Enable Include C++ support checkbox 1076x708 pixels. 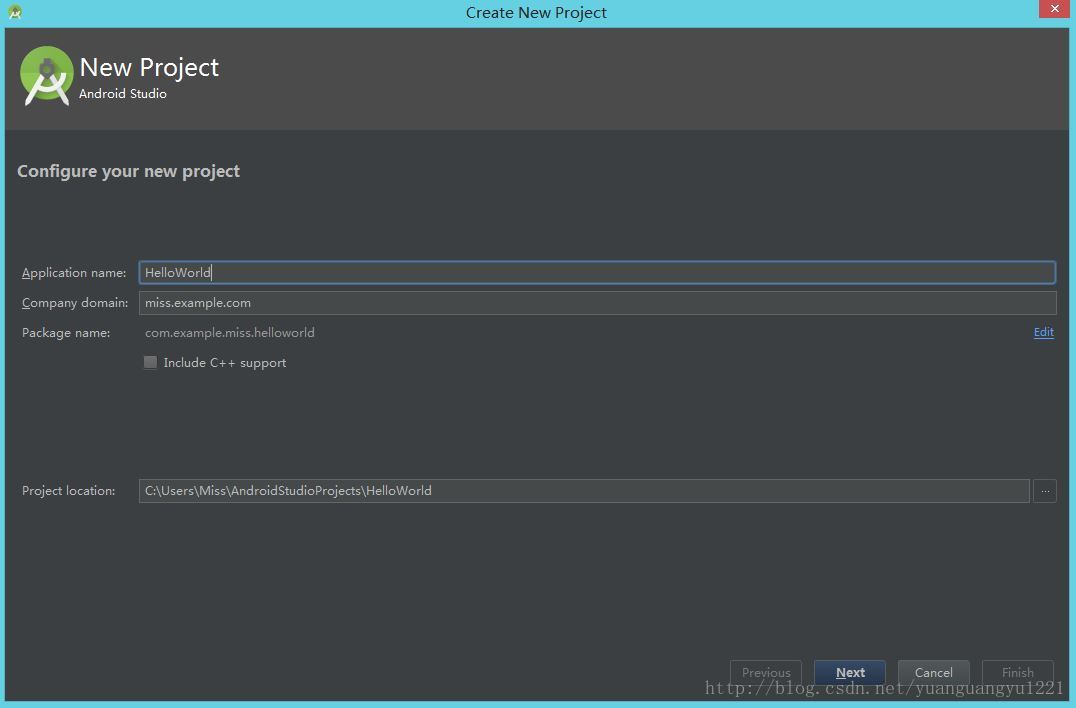(150, 362)
